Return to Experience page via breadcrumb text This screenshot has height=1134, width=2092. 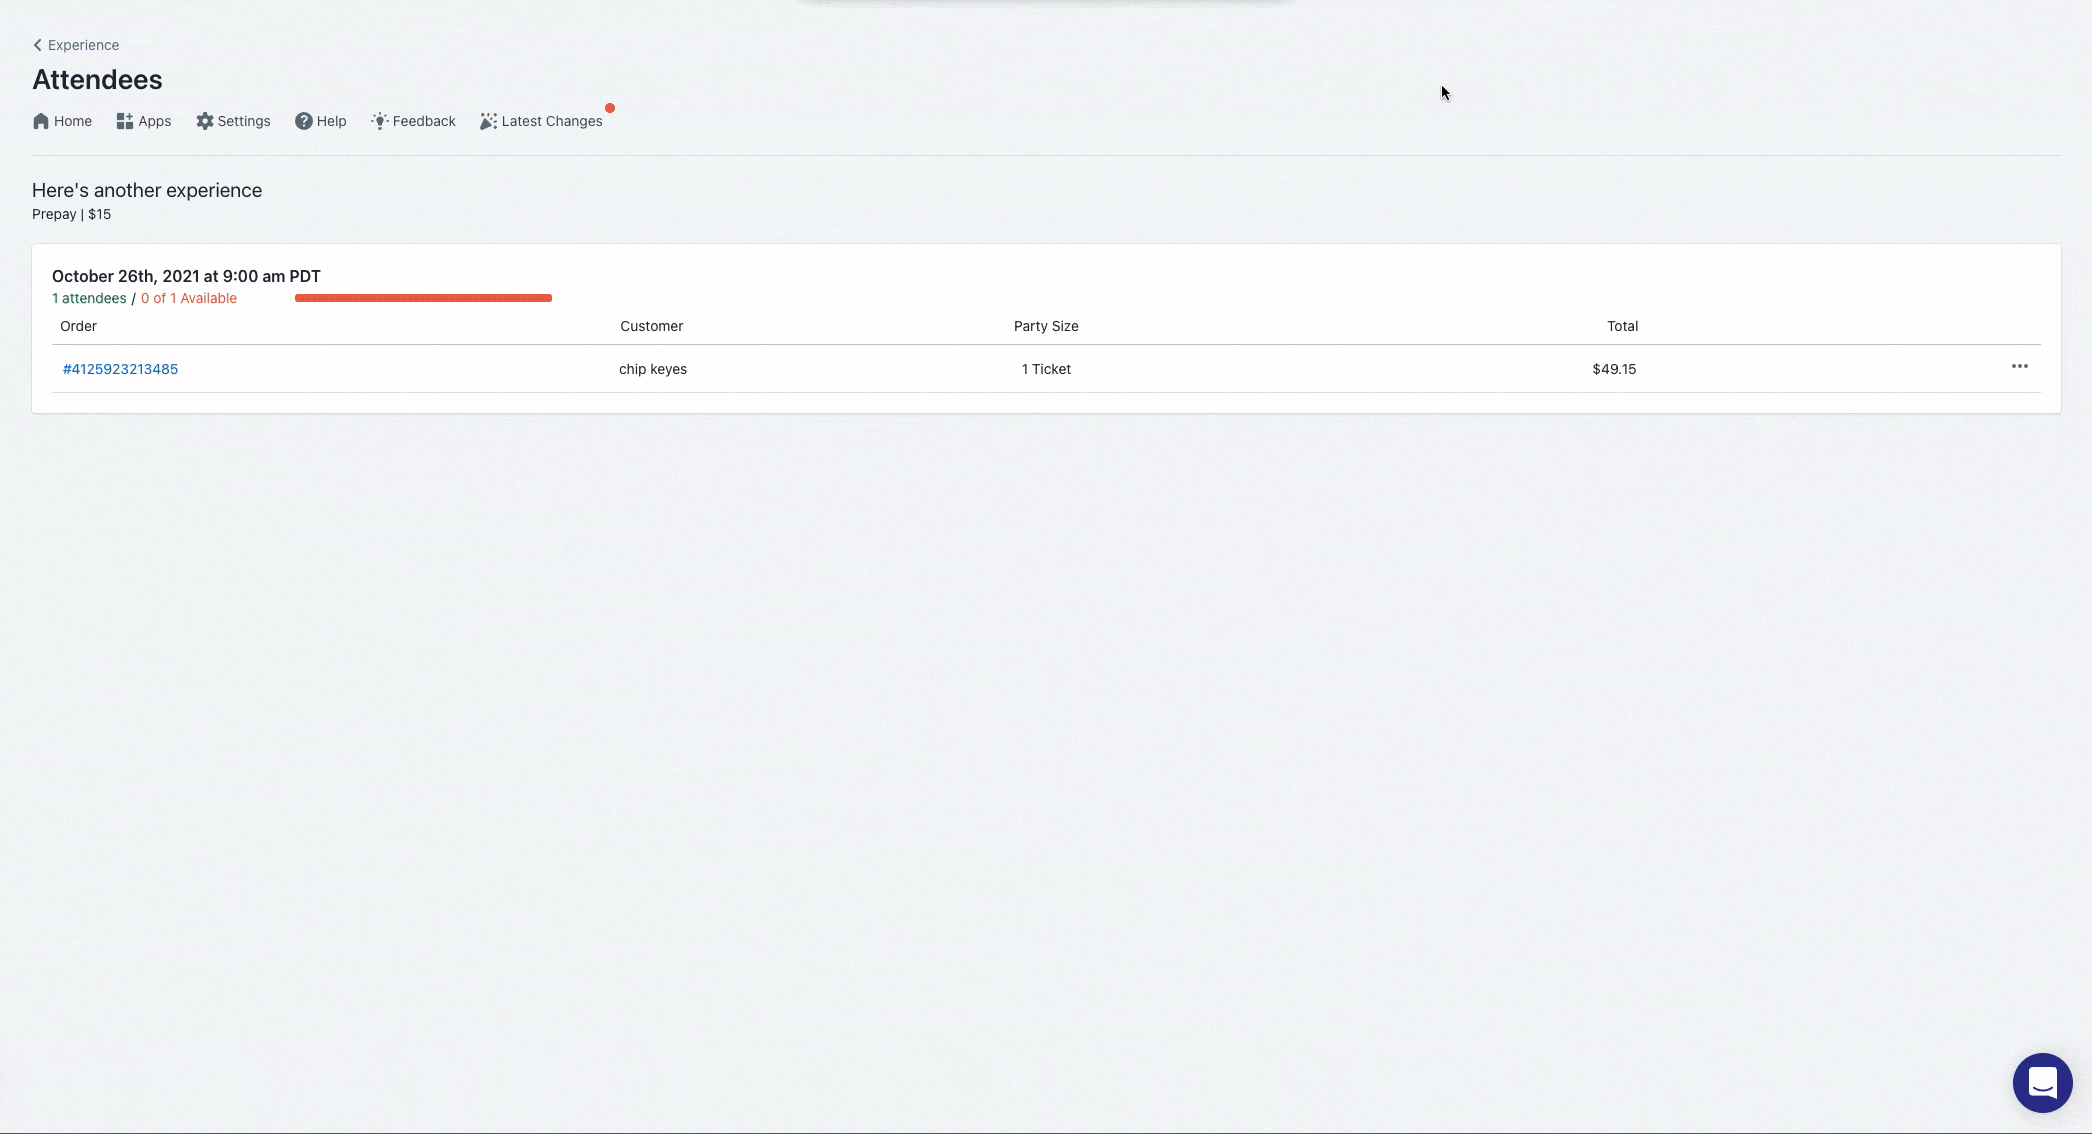click(x=84, y=45)
